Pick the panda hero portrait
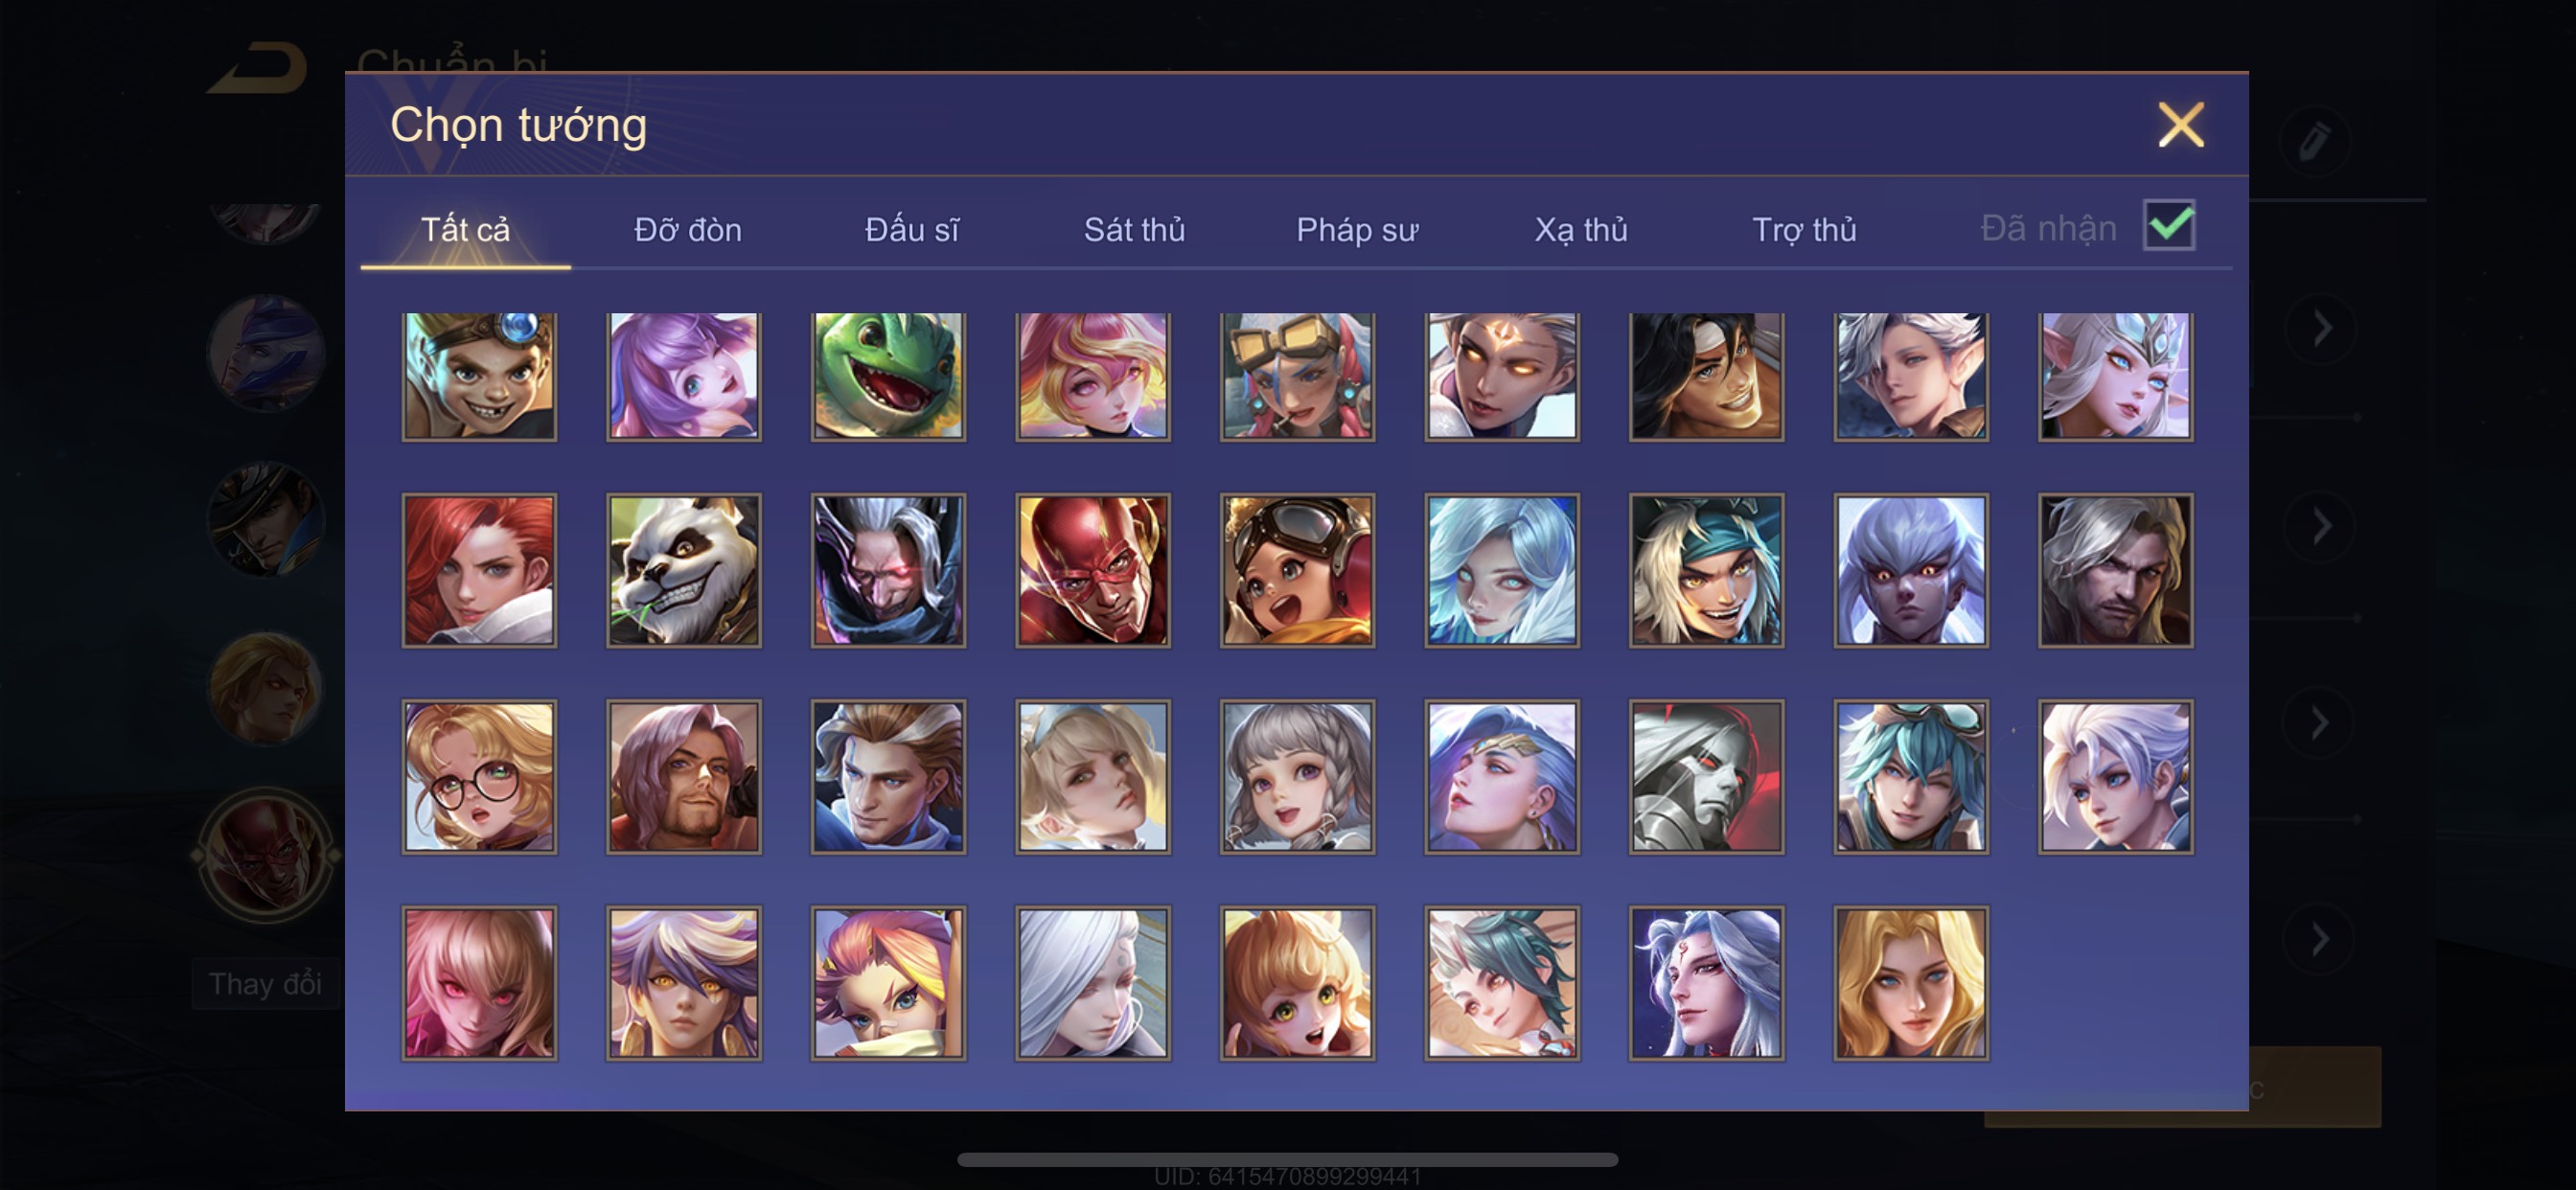 tap(684, 570)
